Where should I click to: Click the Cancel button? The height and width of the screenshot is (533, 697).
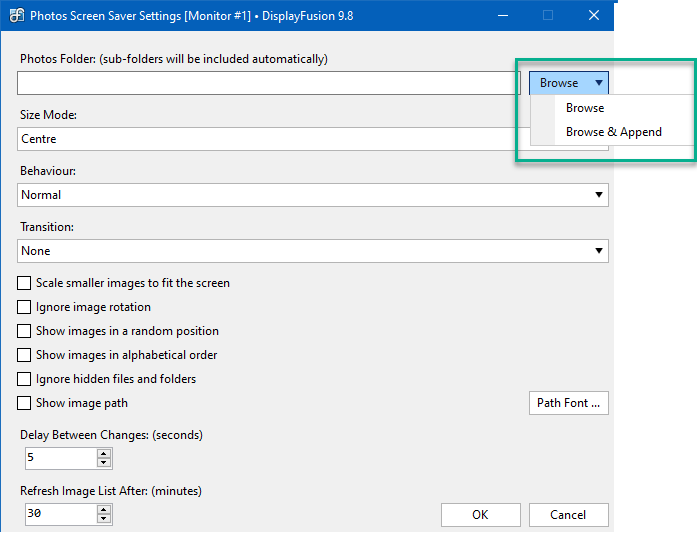pyautogui.click(x=569, y=515)
